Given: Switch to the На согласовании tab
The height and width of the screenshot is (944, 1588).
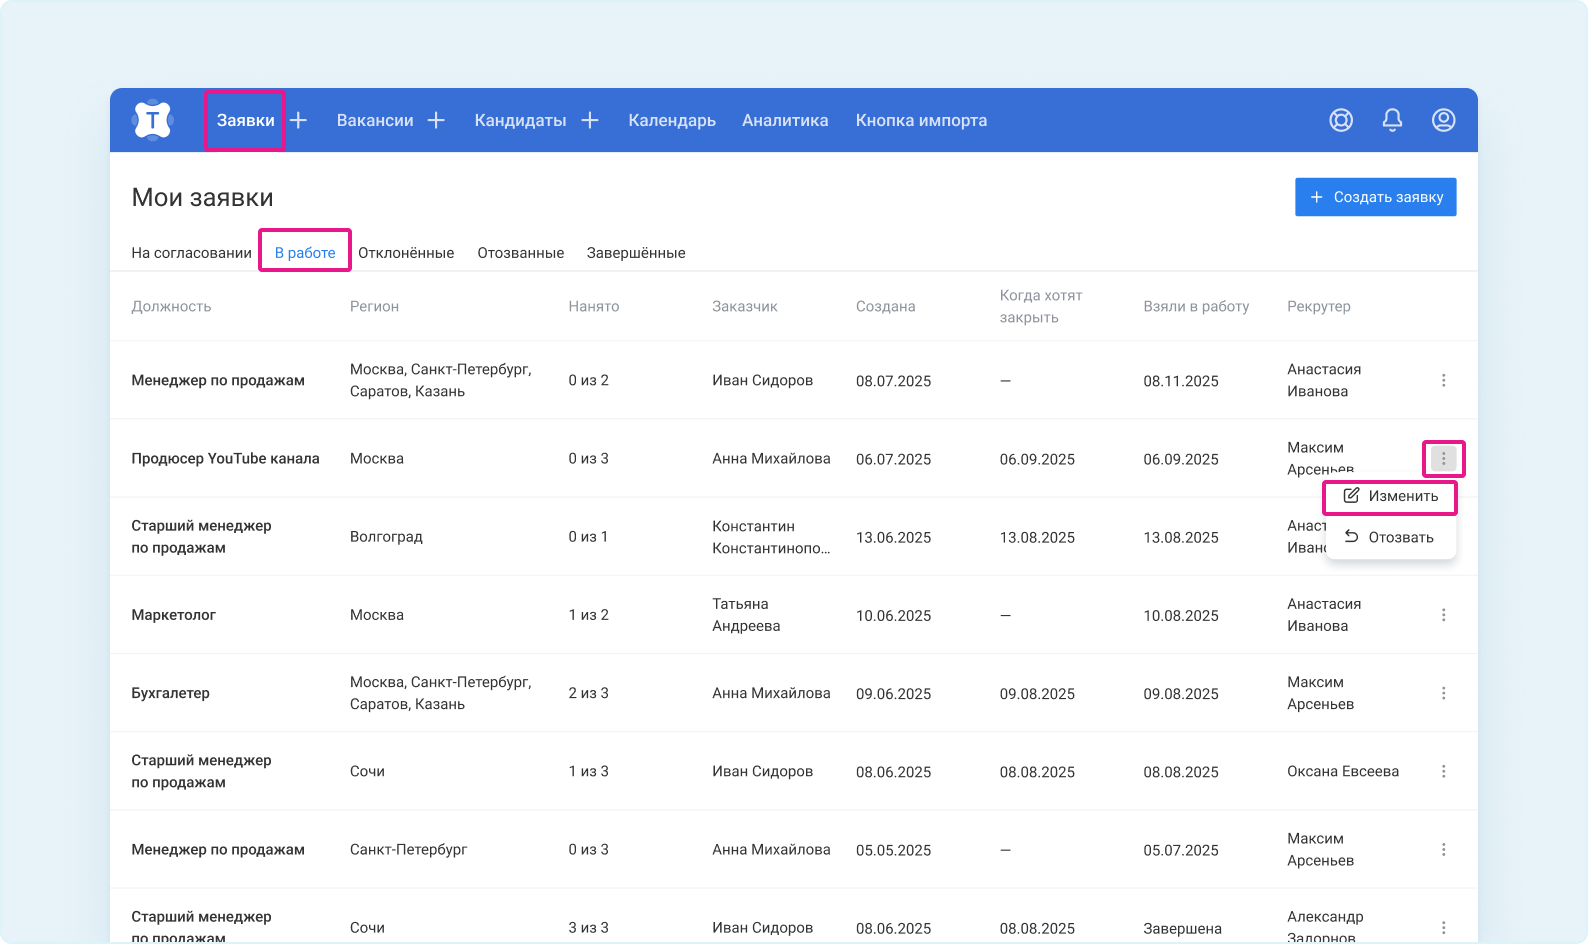Looking at the screenshot, I should [191, 253].
